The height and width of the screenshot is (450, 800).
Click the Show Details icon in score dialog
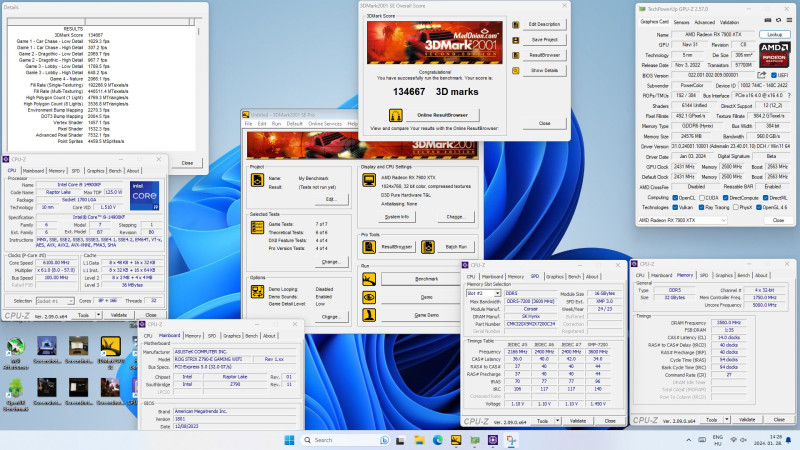(515, 70)
